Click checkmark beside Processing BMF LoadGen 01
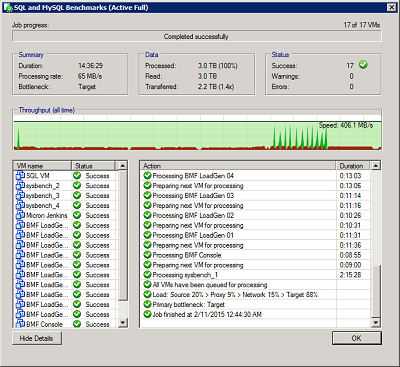 (x=147, y=235)
